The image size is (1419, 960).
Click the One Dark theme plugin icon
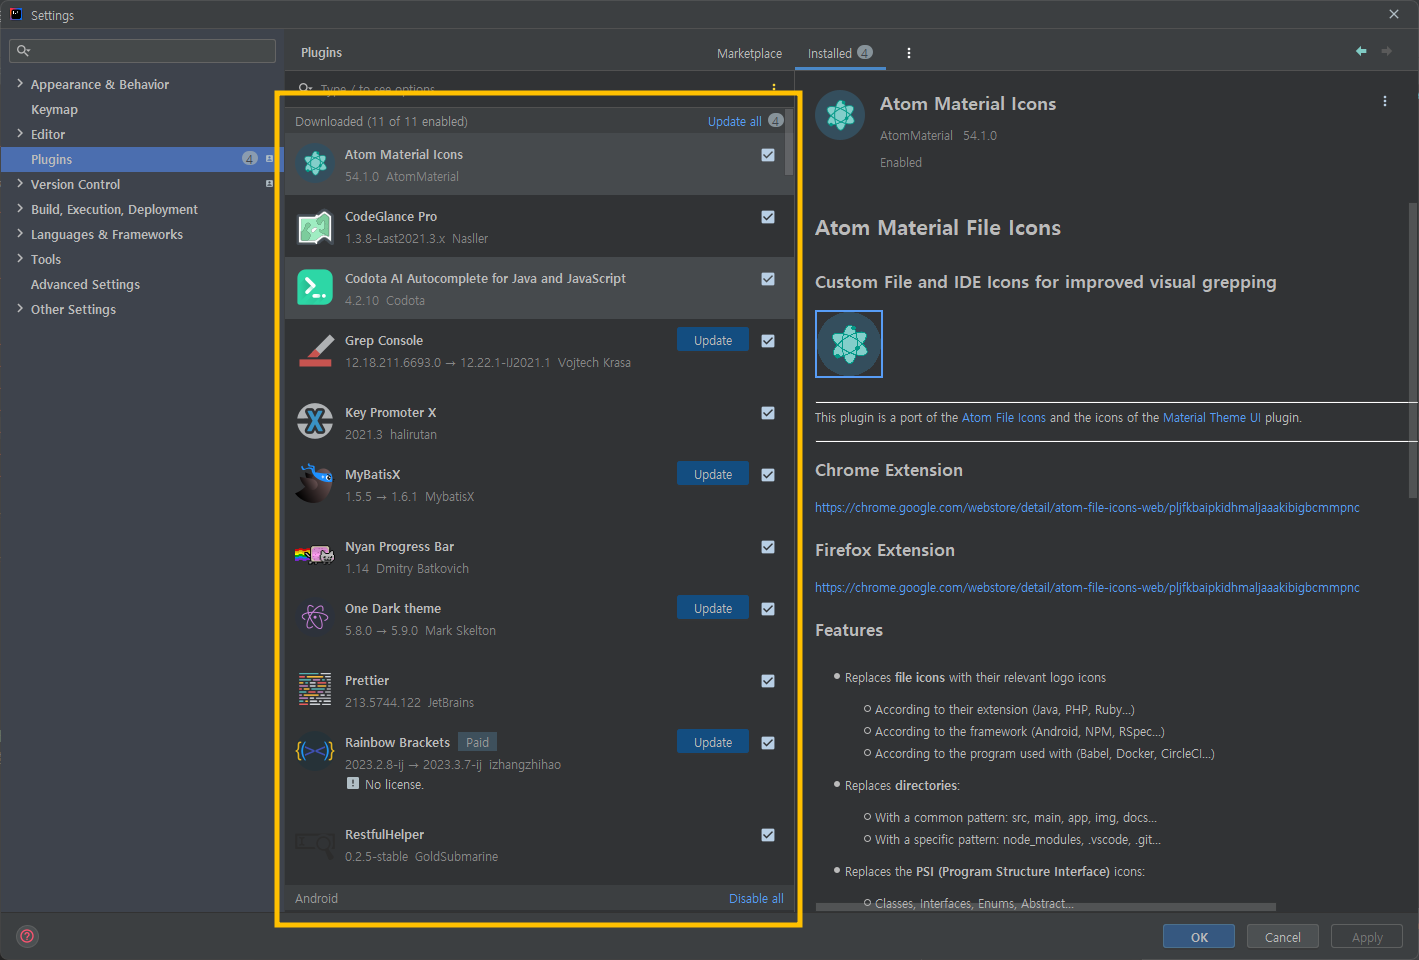(315, 618)
